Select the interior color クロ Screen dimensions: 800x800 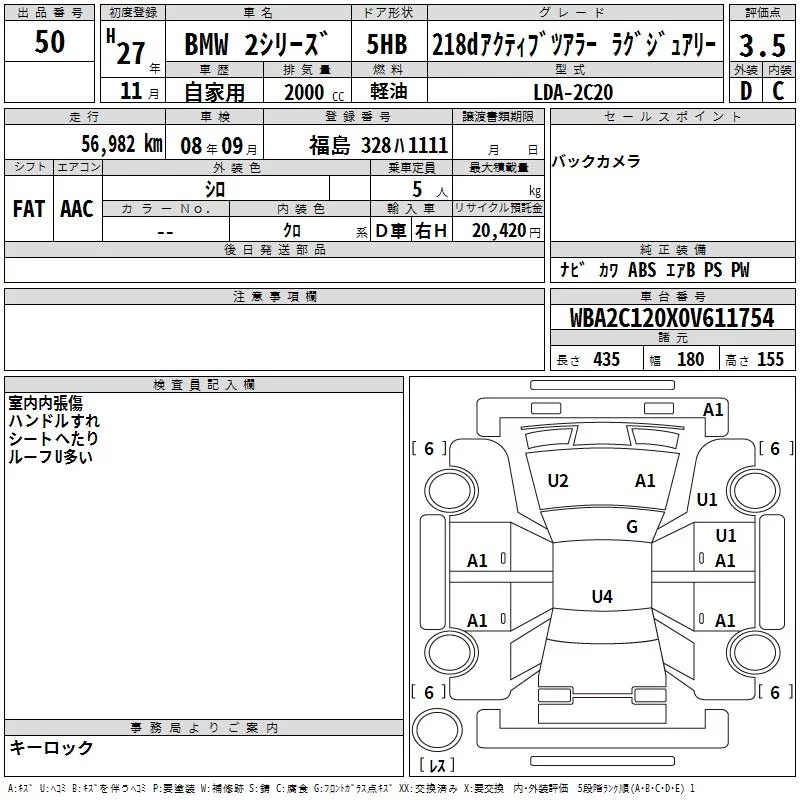[x=292, y=231]
